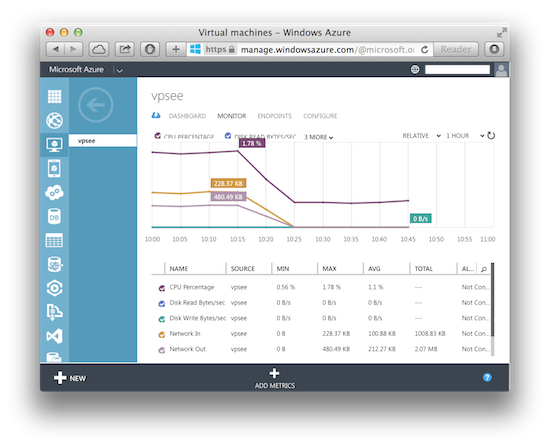Open the RELATIVE display mode dropdown
Screen dimensions: 550x447
click(x=421, y=136)
